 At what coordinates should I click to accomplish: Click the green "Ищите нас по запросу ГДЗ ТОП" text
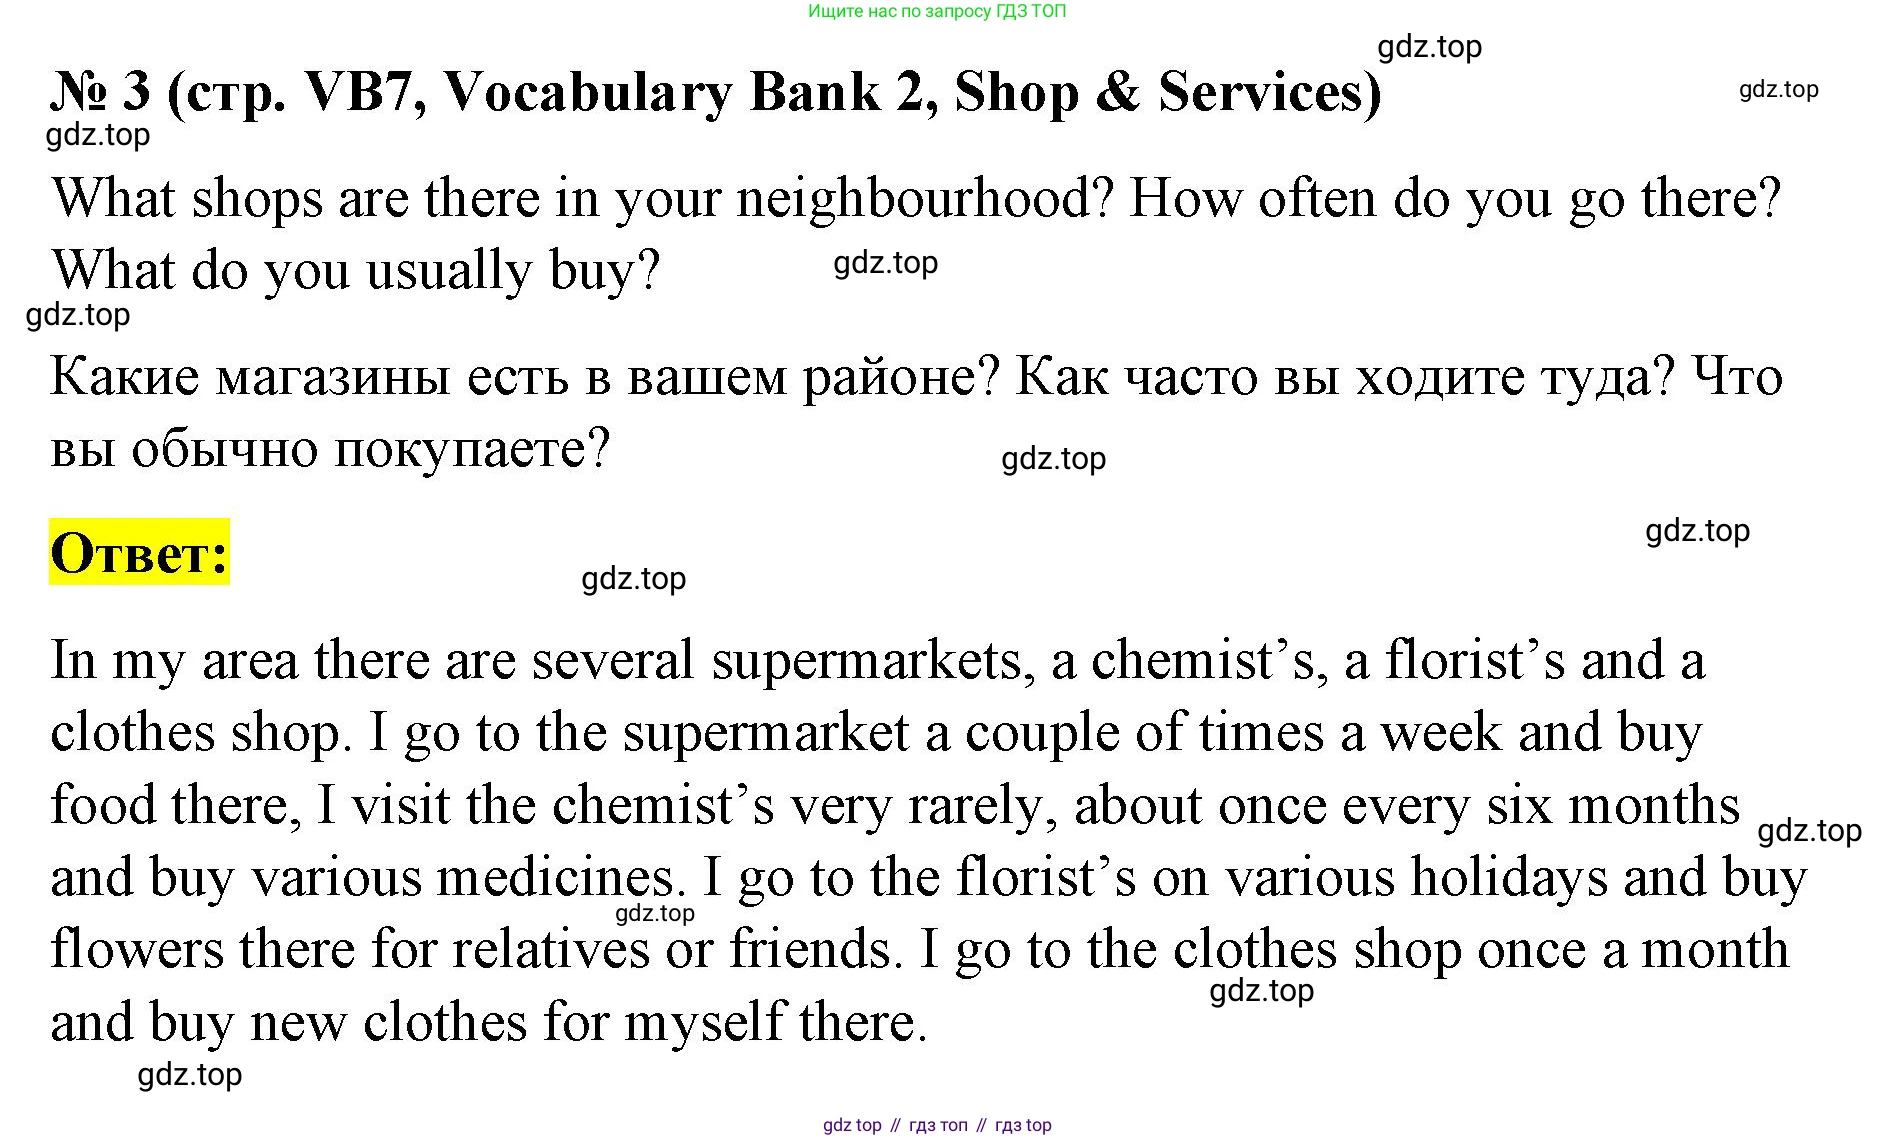[x=937, y=12]
